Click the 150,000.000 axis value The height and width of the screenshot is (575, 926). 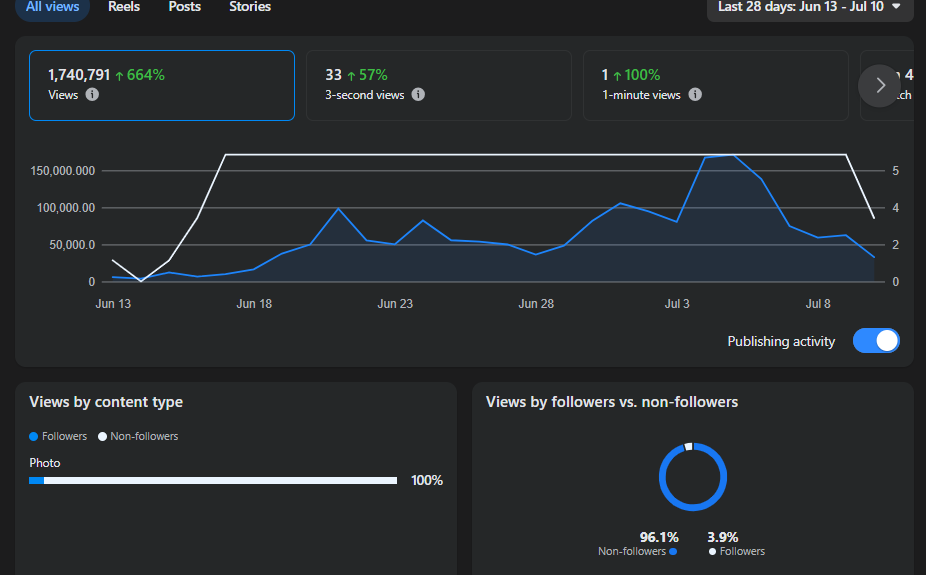(63, 171)
